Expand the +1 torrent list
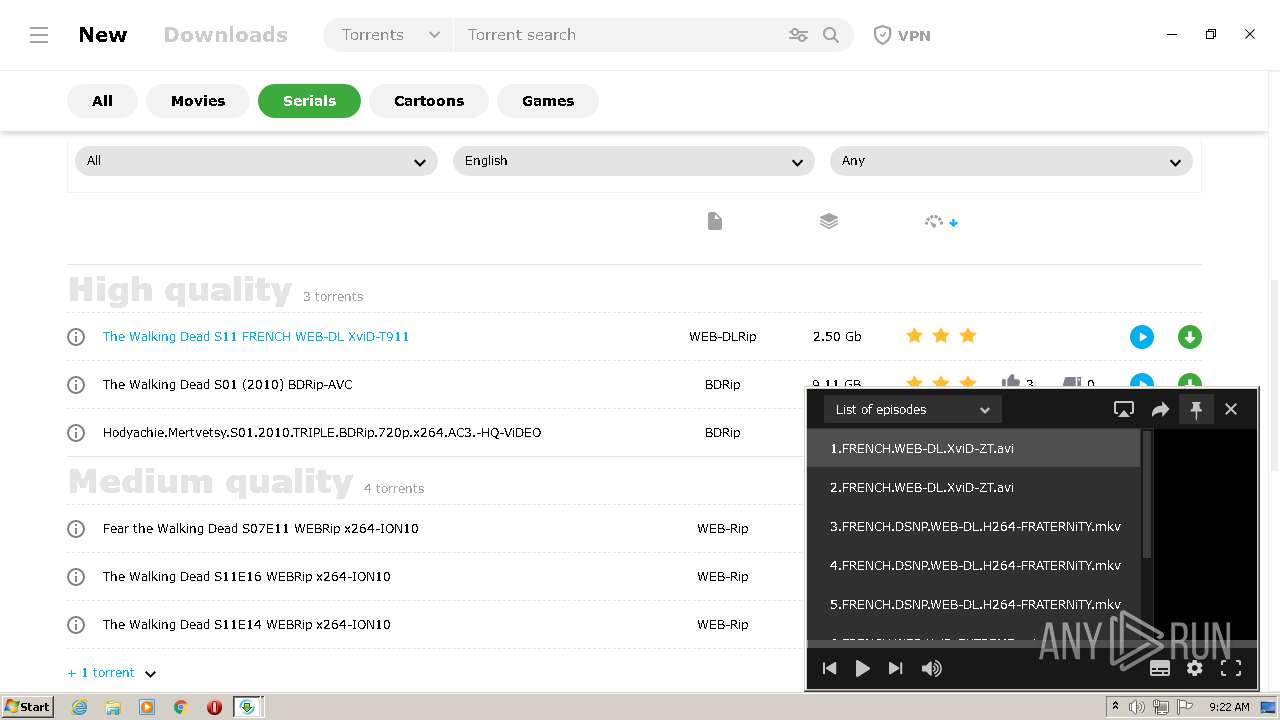 point(112,673)
